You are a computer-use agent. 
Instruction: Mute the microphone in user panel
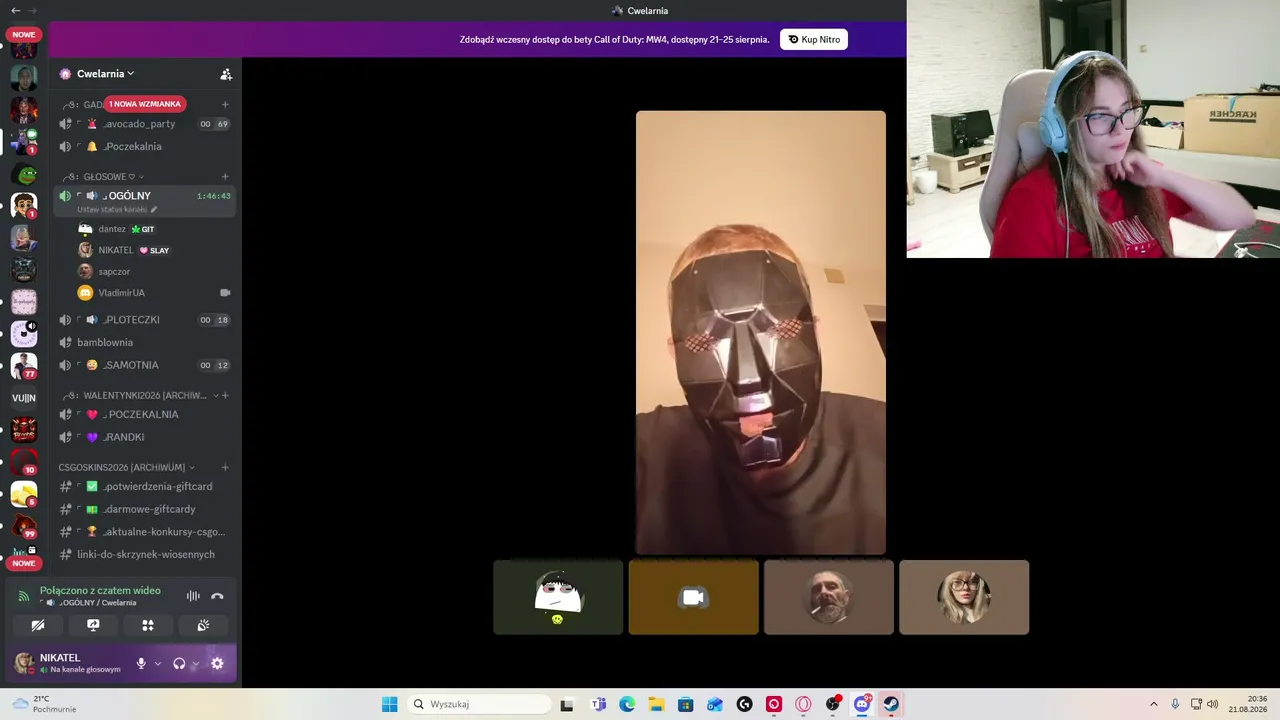[141, 663]
